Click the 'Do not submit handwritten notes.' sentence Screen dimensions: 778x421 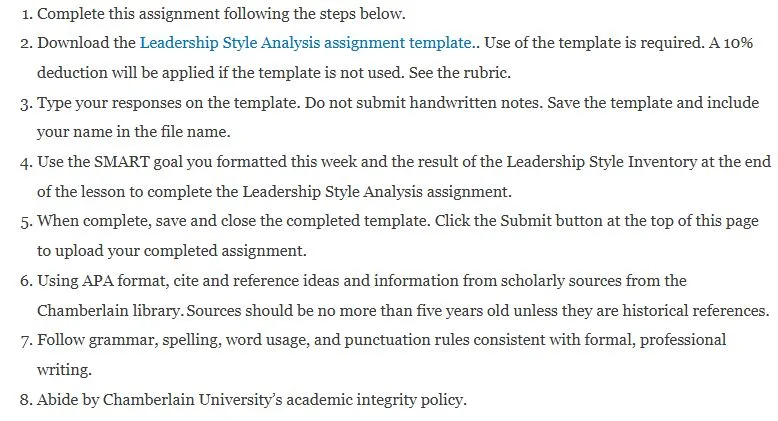(424, 102)
